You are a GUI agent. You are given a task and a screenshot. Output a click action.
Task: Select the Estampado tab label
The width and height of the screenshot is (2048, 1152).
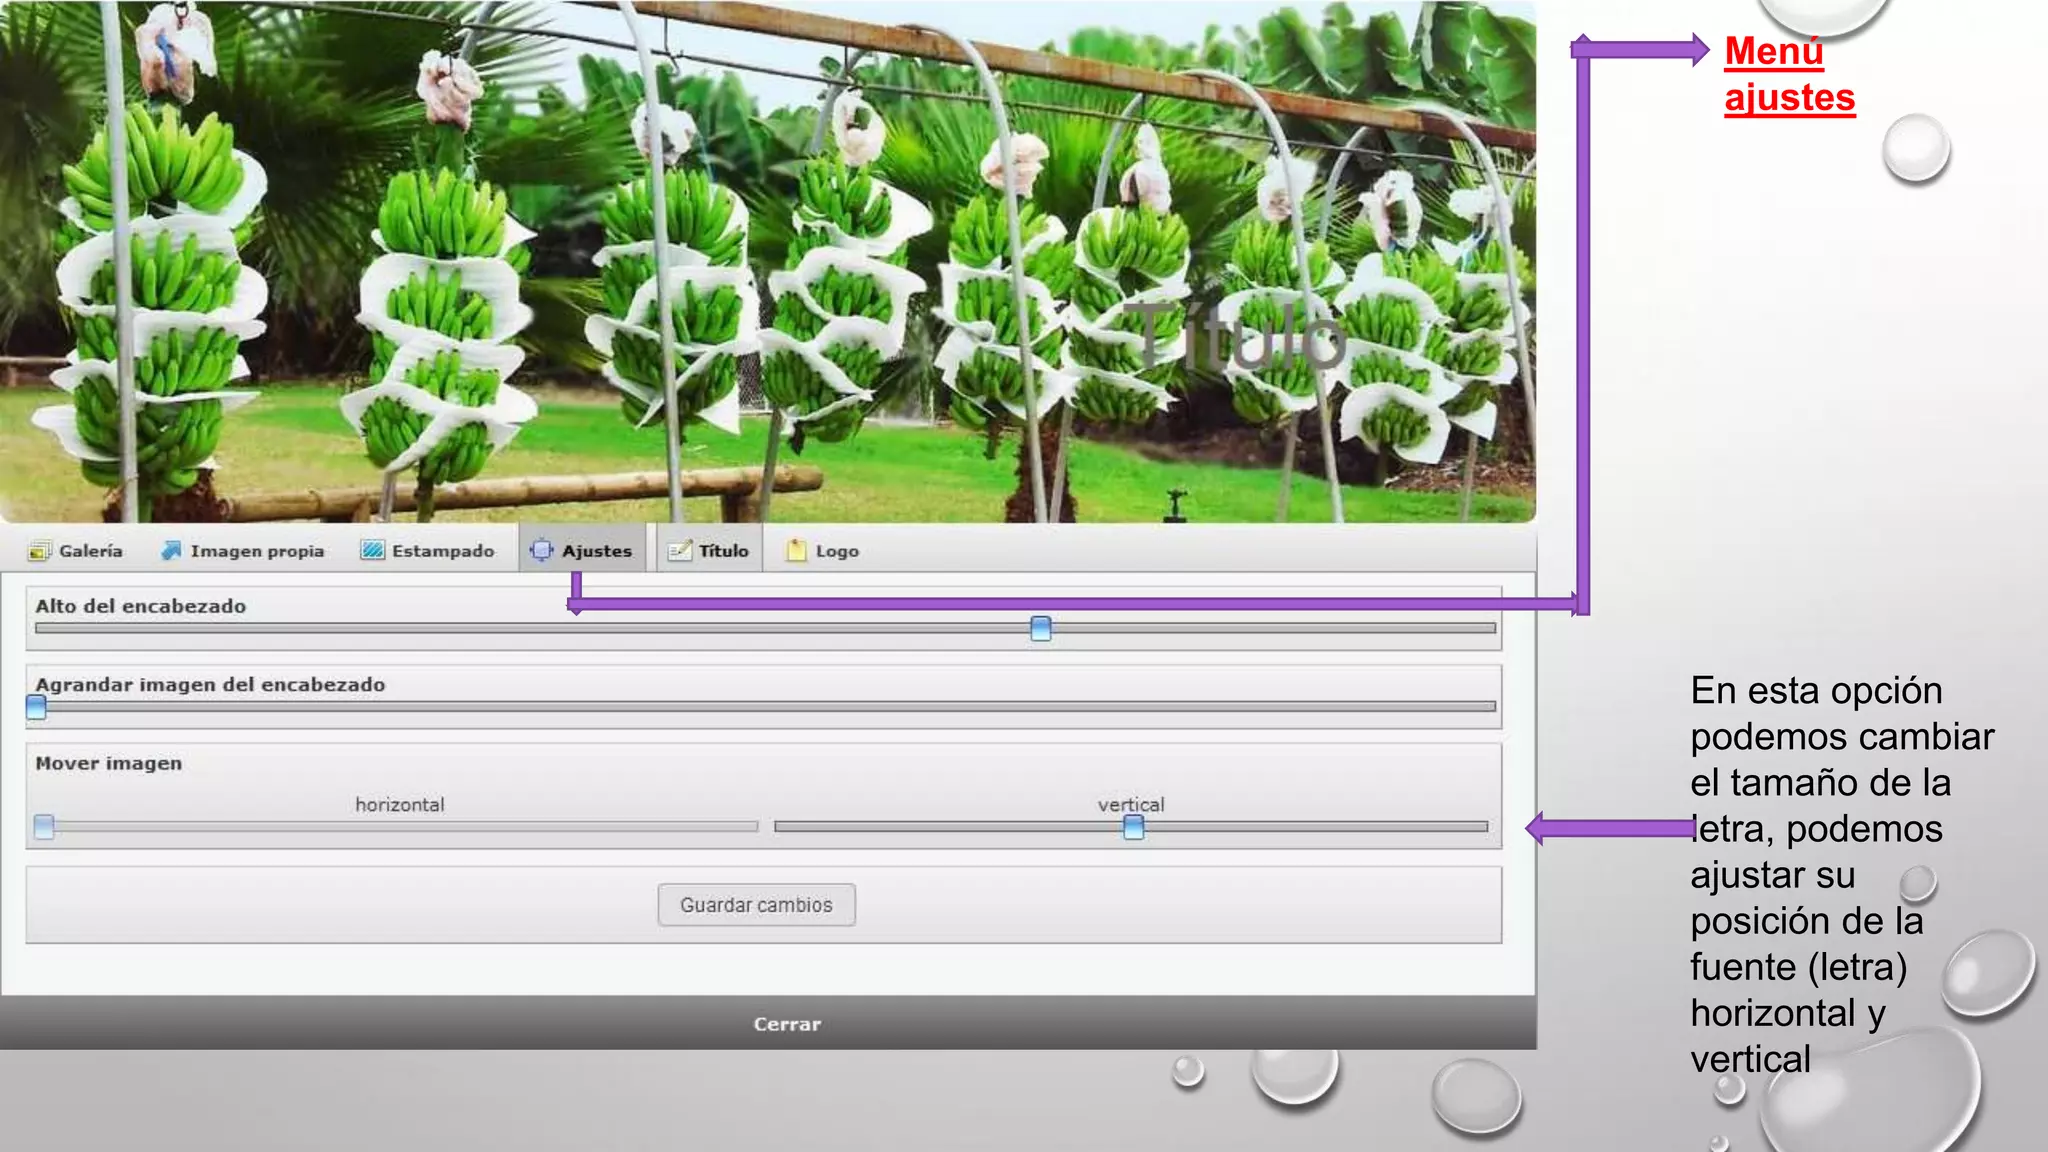(443, 551)
